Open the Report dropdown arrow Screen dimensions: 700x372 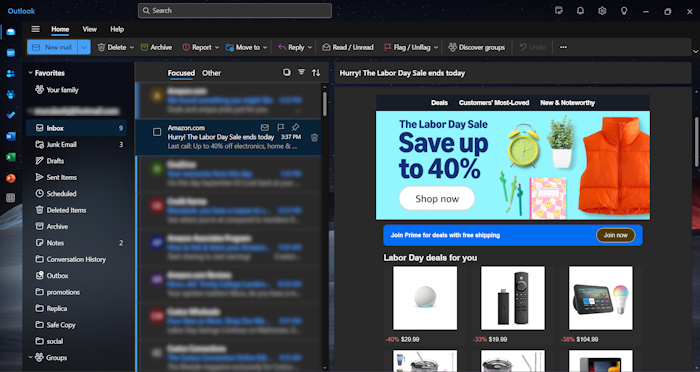(217, 47)
